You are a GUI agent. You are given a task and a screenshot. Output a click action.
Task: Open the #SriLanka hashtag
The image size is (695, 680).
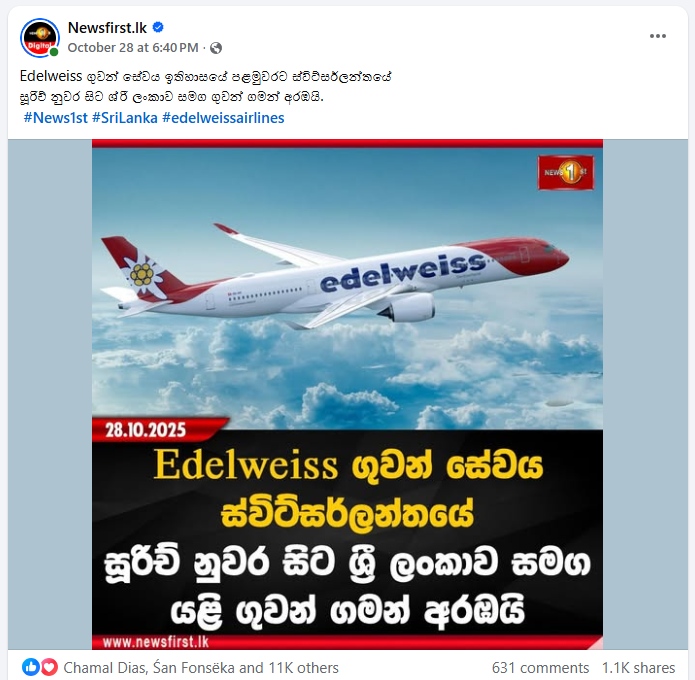125,118
